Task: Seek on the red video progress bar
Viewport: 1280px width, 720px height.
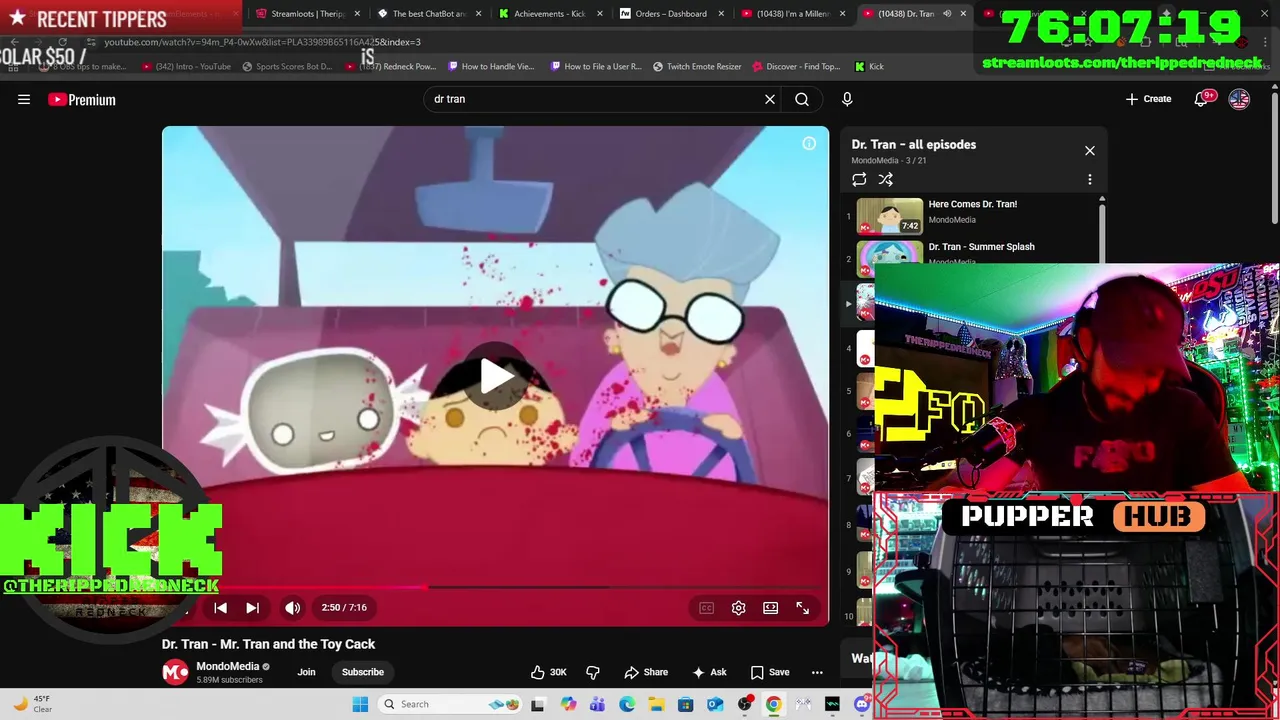Action: (x=495, y=587)
